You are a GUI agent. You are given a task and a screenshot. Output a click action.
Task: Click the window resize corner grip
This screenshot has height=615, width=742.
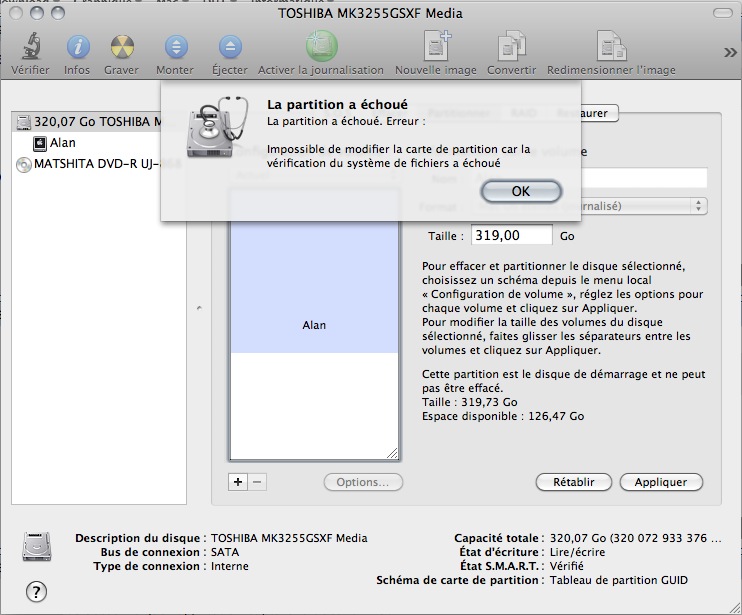(x=734, y=608)
